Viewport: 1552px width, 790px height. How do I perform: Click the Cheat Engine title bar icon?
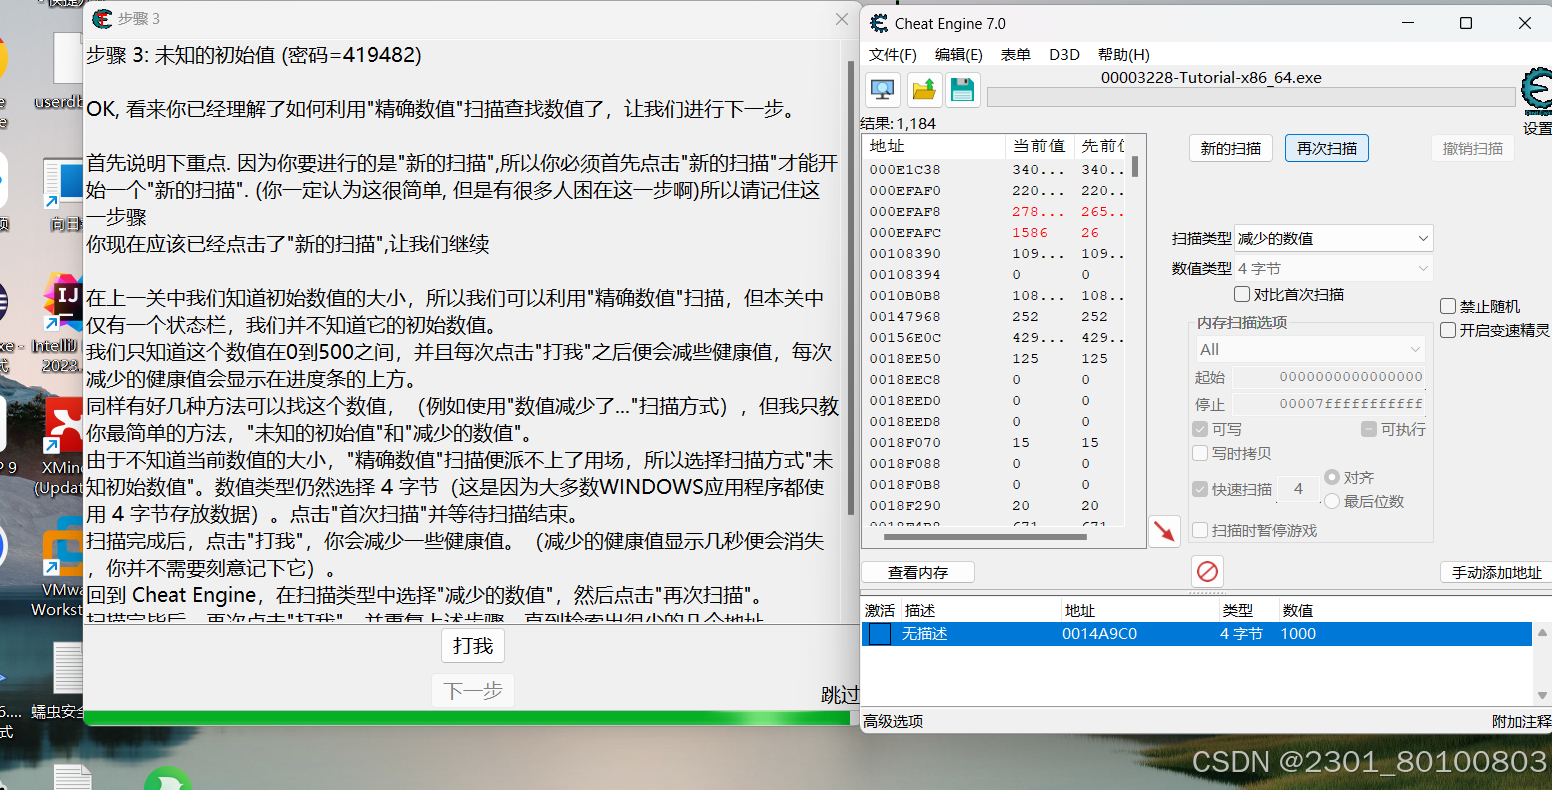[879, 23]
